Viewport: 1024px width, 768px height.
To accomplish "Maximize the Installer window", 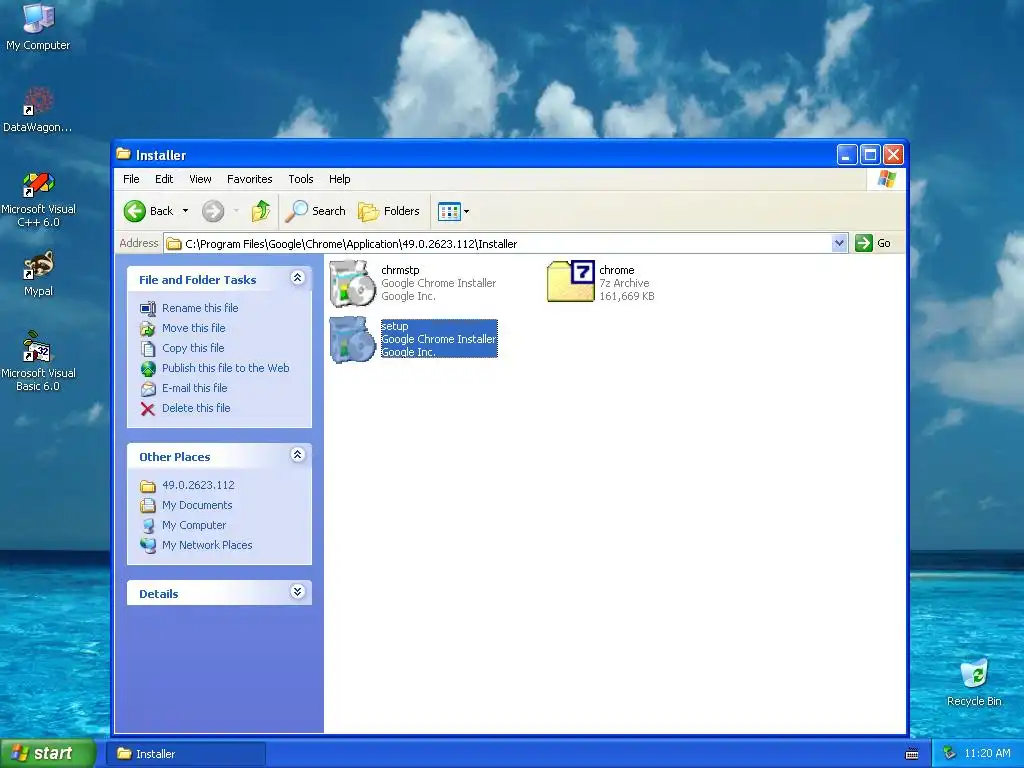I will point(870,155).
